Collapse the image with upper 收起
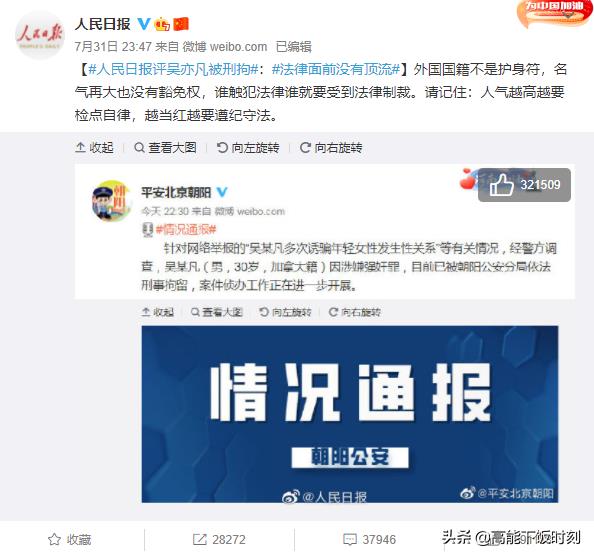The image size is (594, 558). [x=95, y=147]
